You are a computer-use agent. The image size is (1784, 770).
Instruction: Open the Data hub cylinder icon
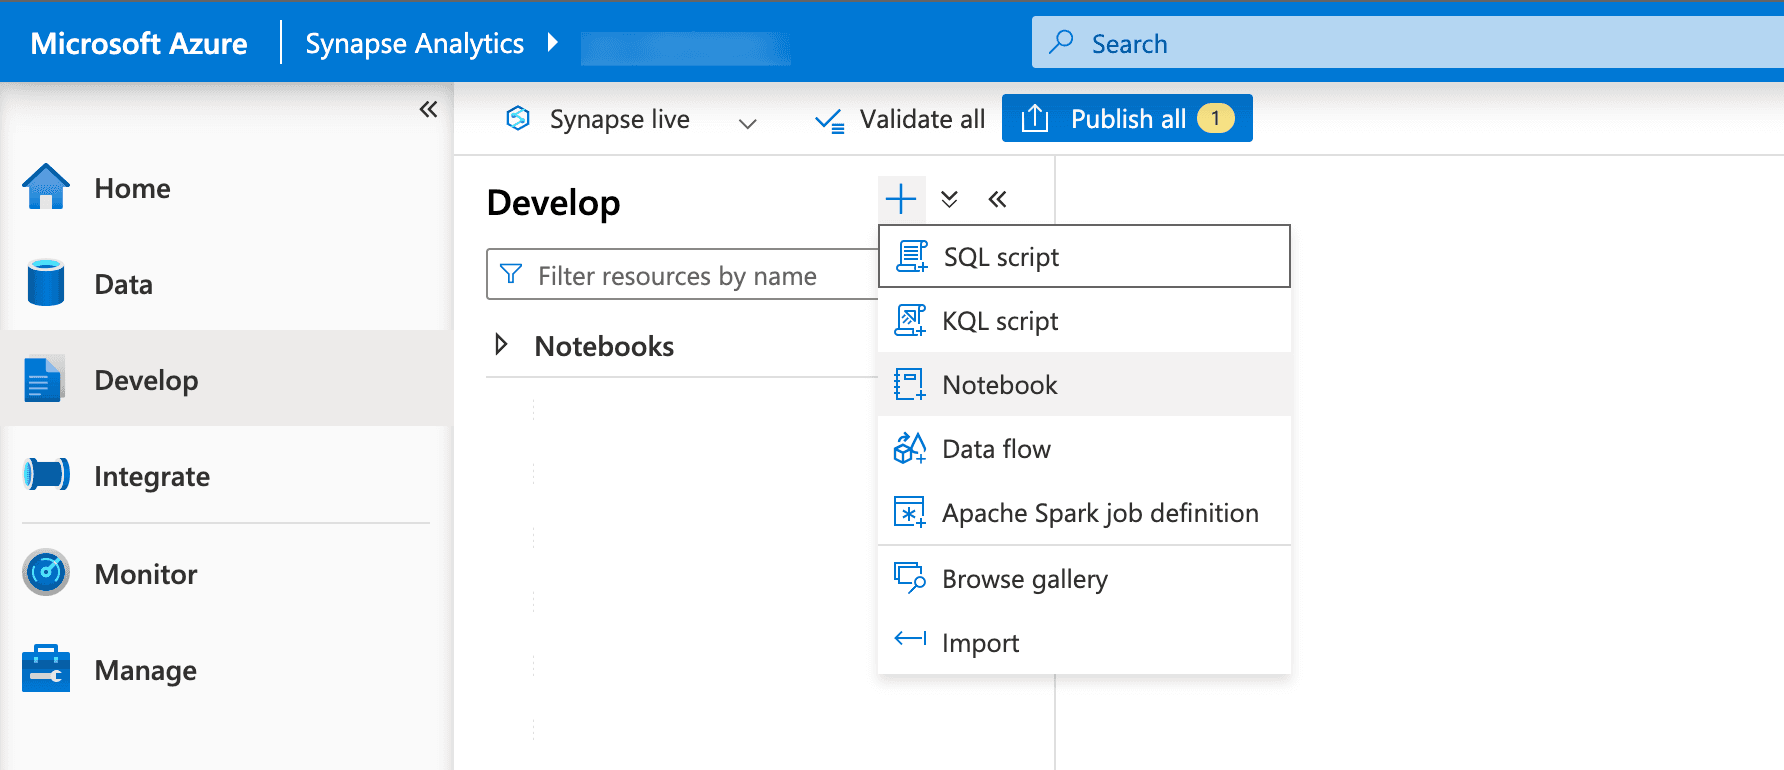tap(46, 283)
